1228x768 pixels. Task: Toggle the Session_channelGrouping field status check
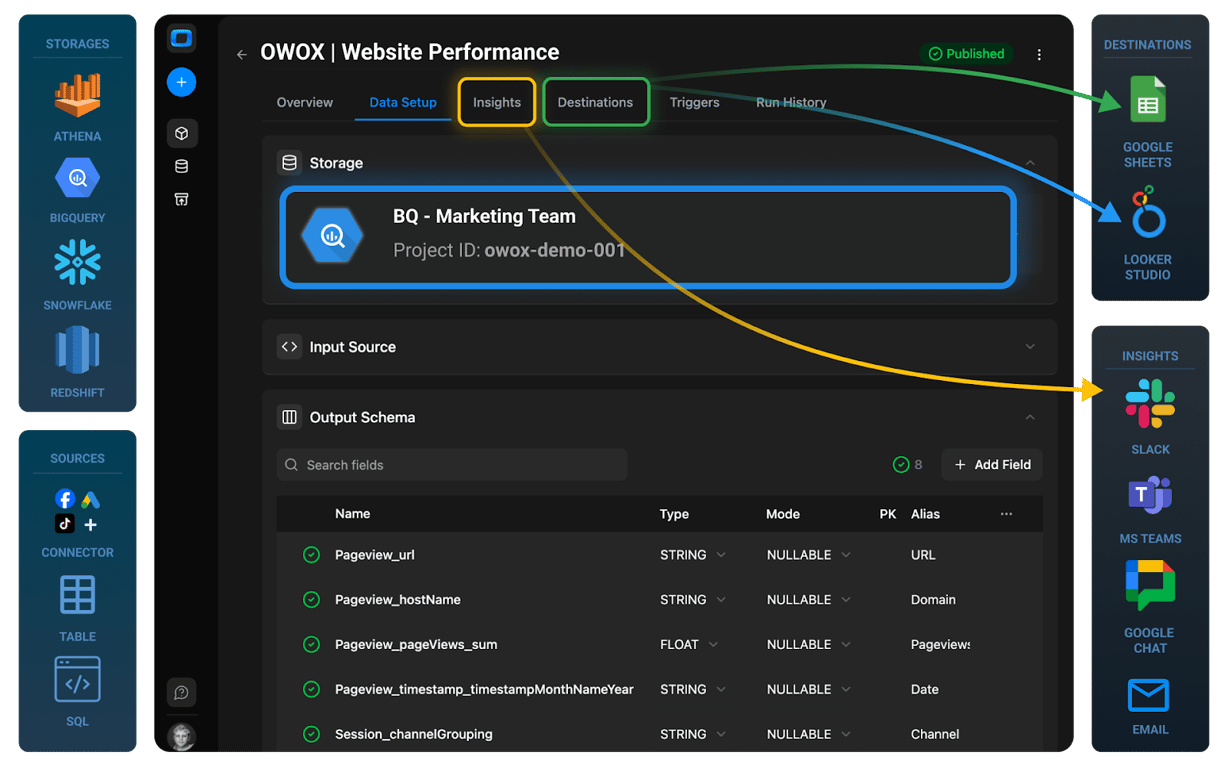(x=311, y=734)
